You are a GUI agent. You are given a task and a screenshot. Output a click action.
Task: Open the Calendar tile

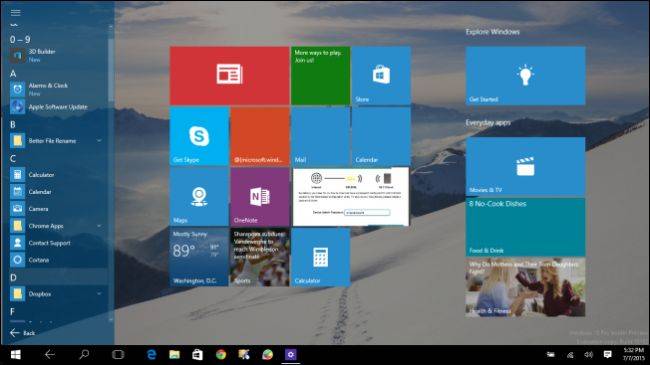point(381,136)
